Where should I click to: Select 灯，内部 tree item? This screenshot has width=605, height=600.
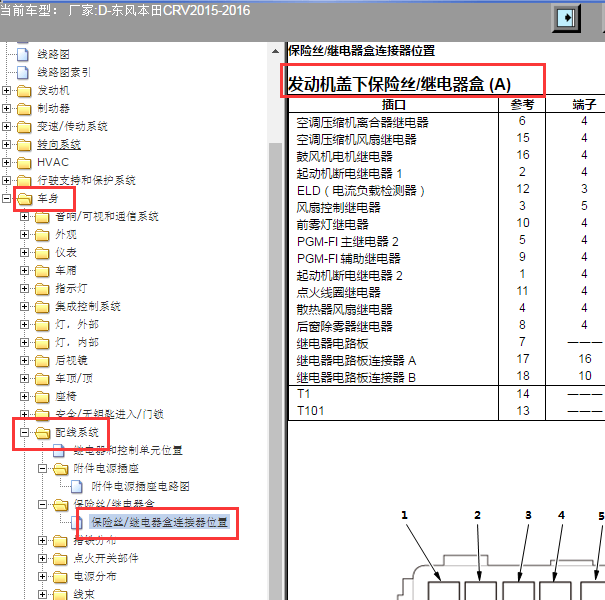(77, 343)
